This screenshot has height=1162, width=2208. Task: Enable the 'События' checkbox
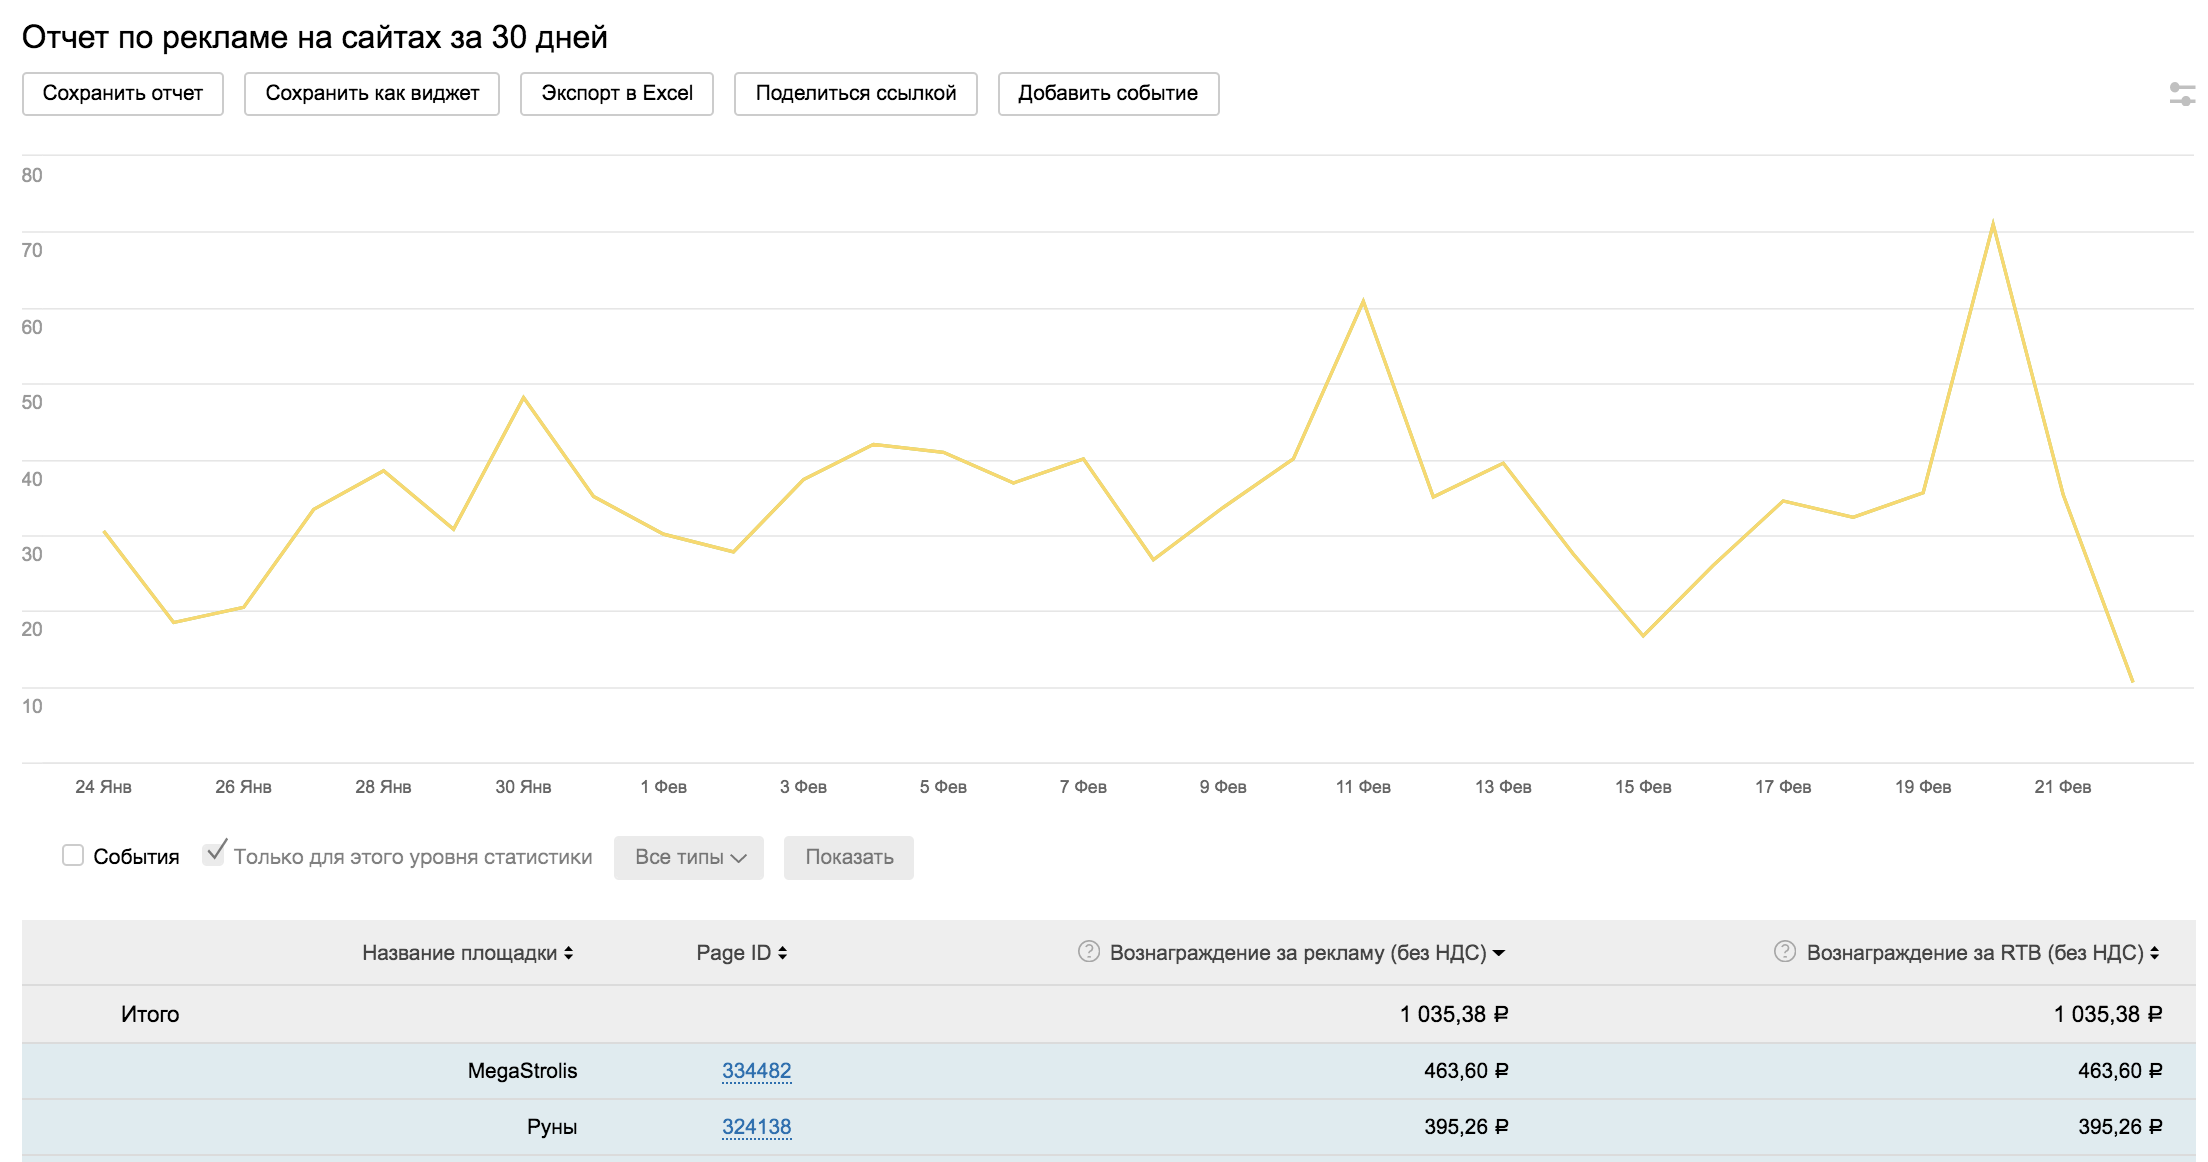tap(73, 856)
